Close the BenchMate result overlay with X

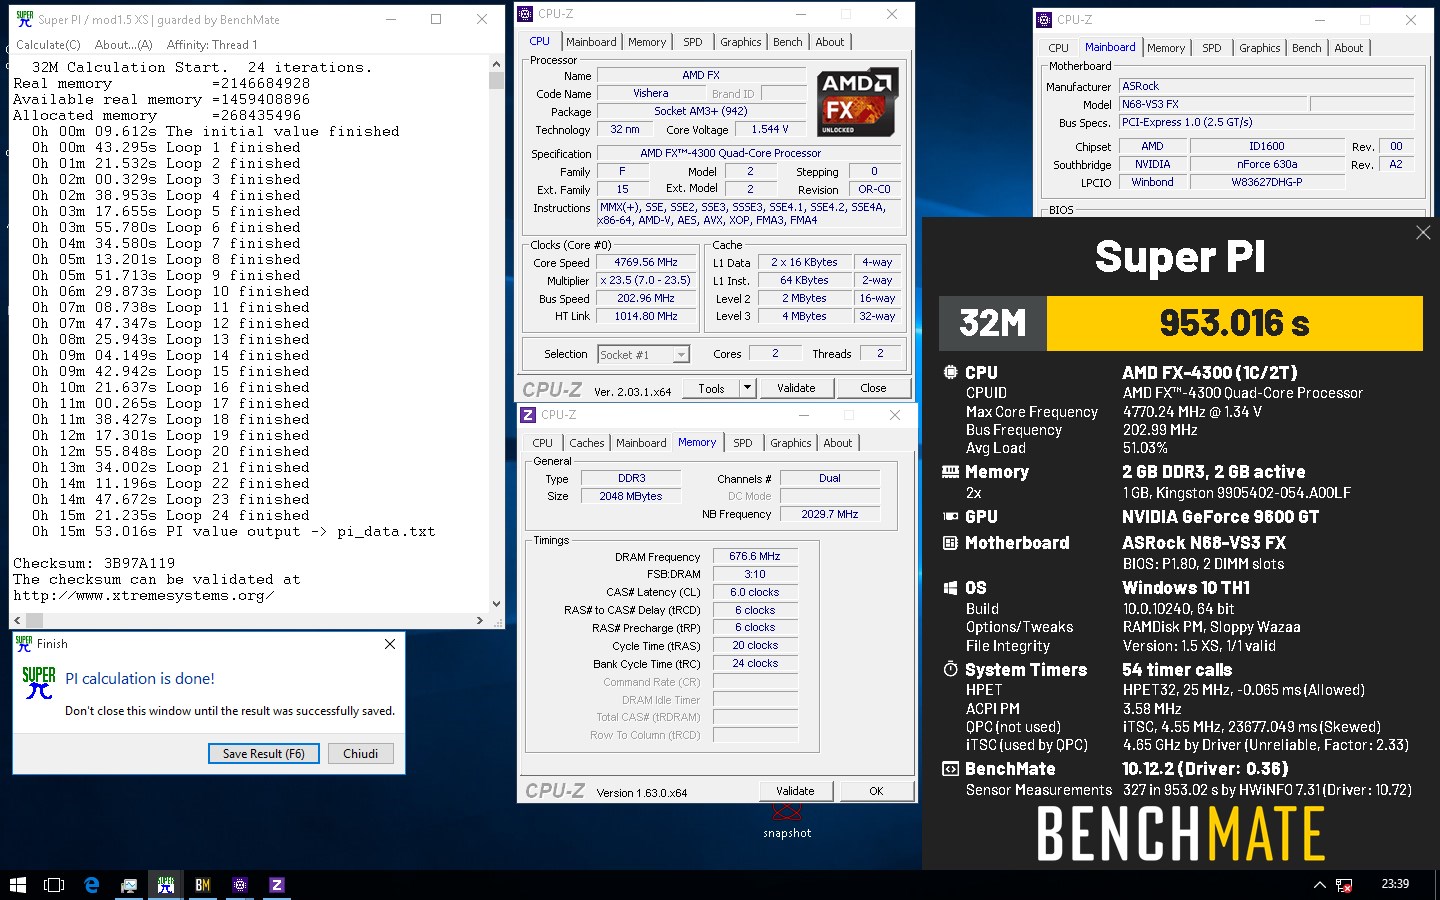(x=1423, y=232)
